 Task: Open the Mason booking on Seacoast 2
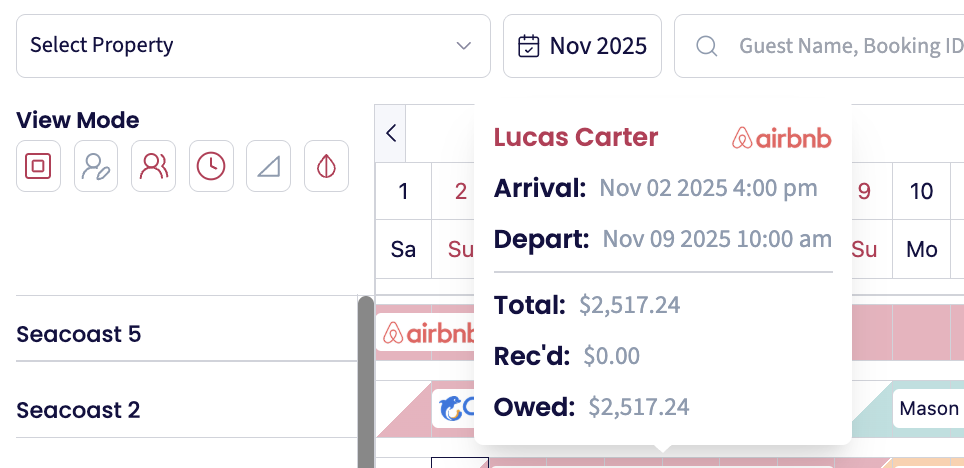coord(928,408)
